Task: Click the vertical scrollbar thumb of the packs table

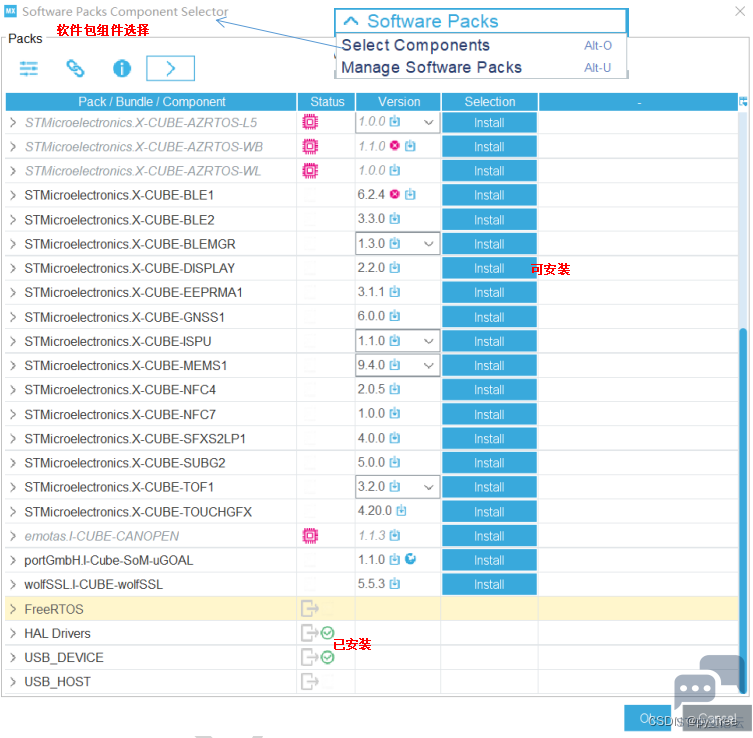Action: (x=743, y=509)
